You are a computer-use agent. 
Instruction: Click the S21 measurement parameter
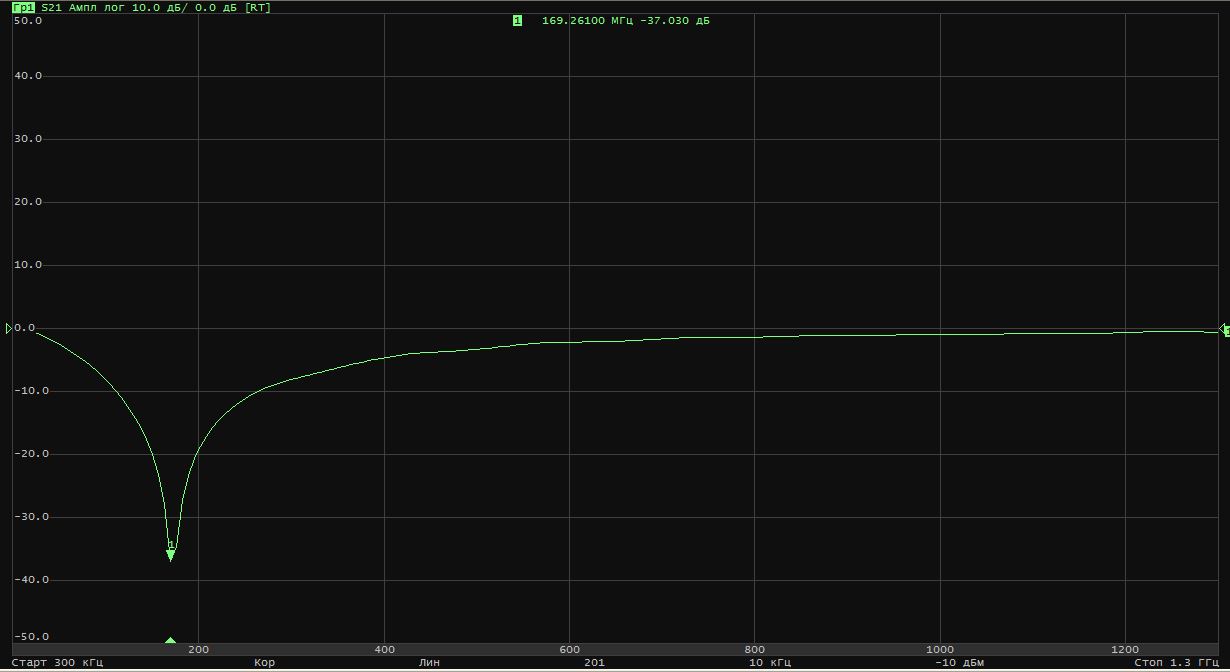[52, 7]
